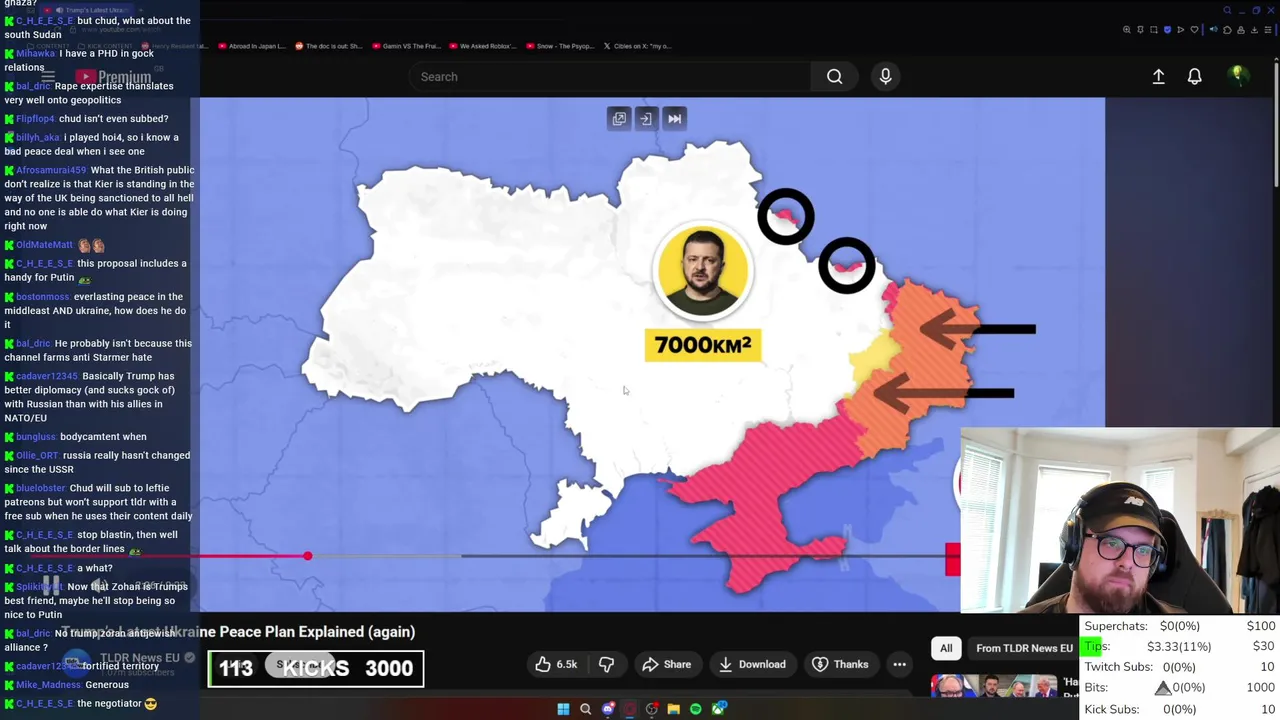The image size is (1280, 720).
Task: Switch to the "Abroad in Japan" tab
Action: coord(252,46)
